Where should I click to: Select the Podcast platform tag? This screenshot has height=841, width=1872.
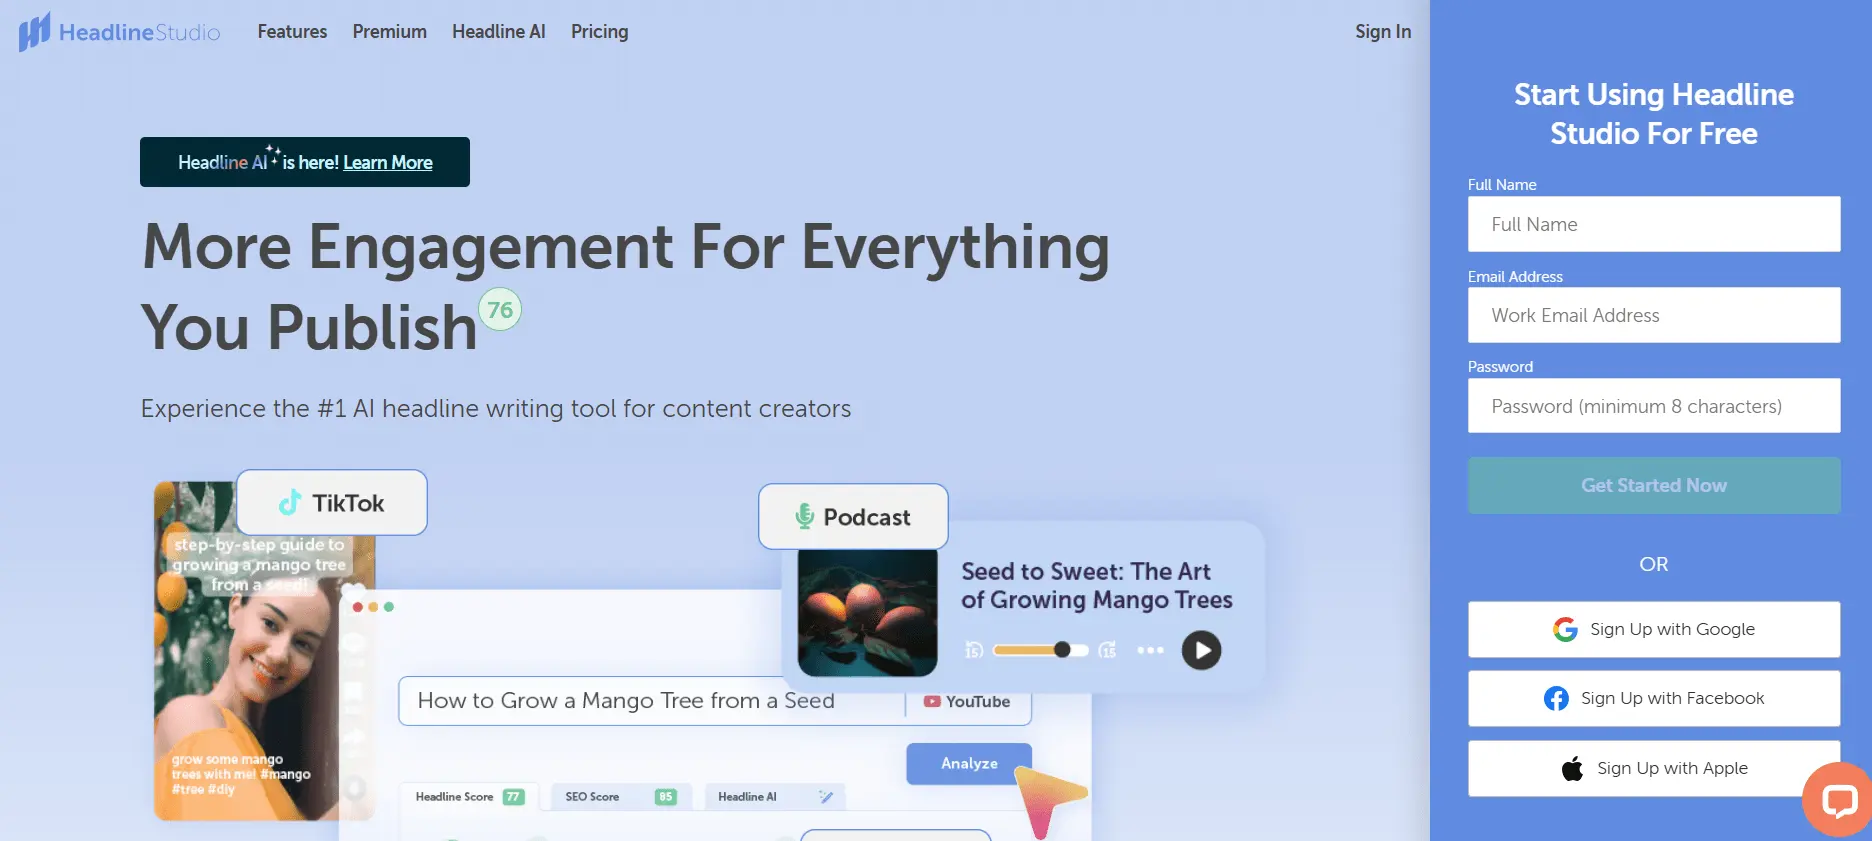point(853,517)
